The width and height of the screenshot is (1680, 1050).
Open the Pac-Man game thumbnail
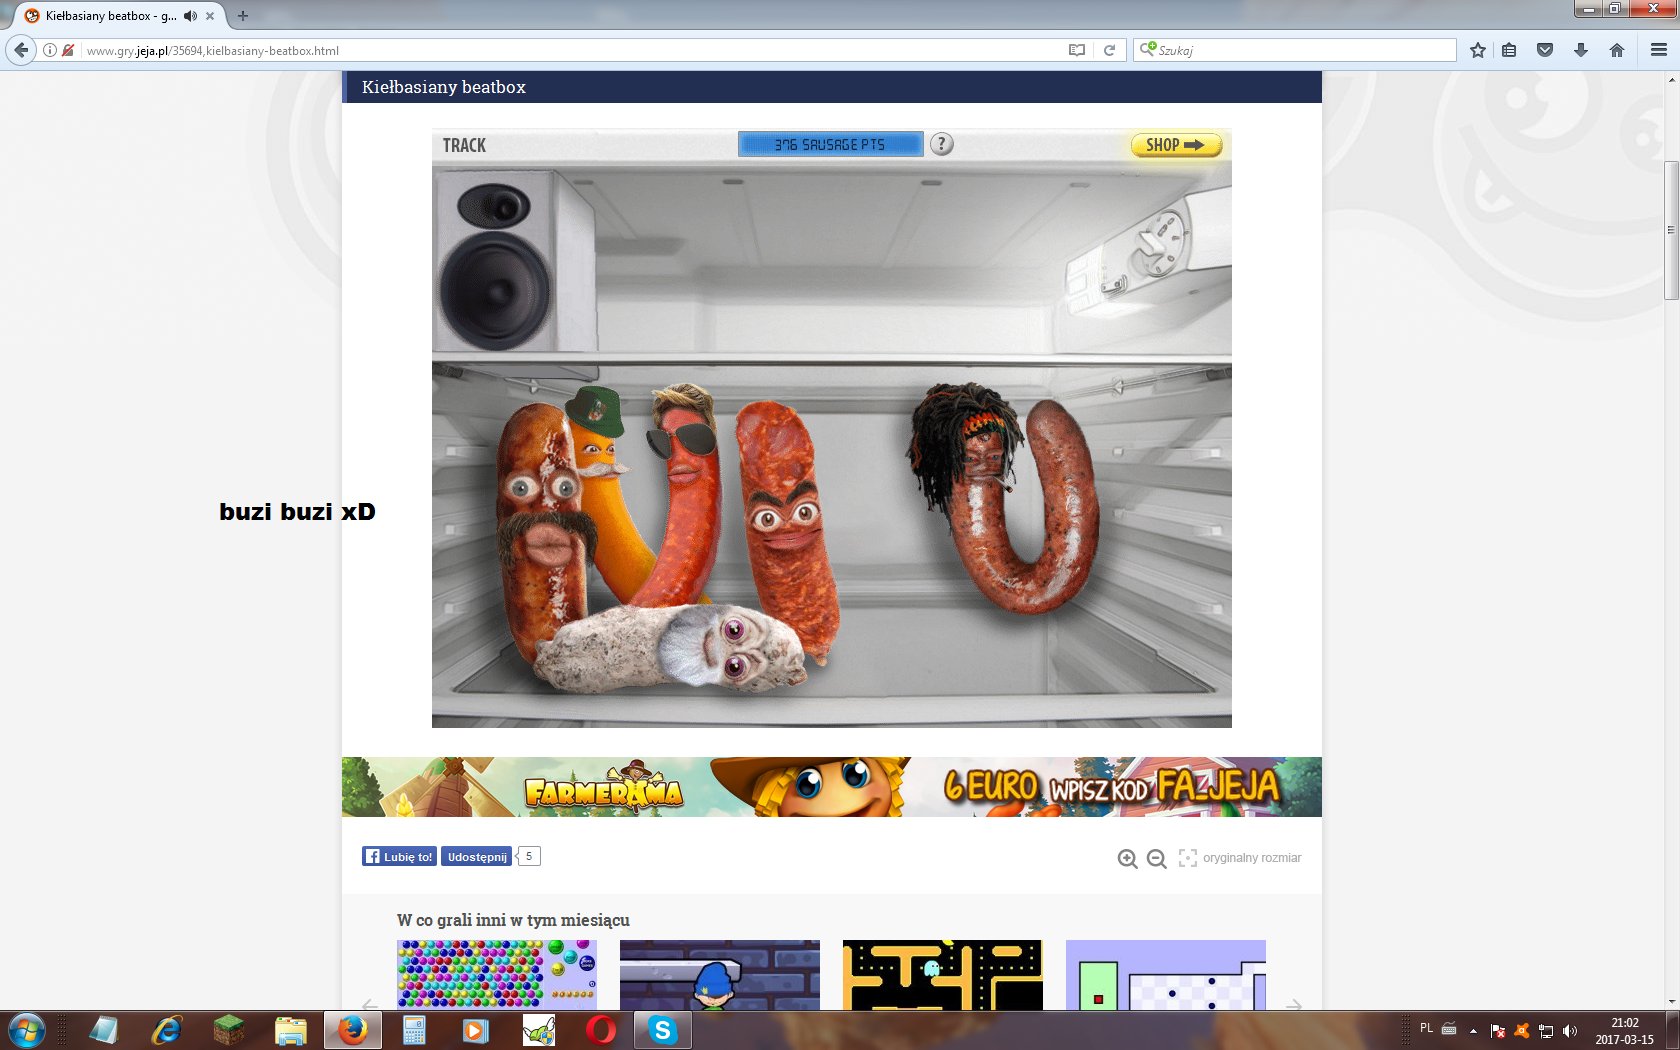(x=943, y=974)
